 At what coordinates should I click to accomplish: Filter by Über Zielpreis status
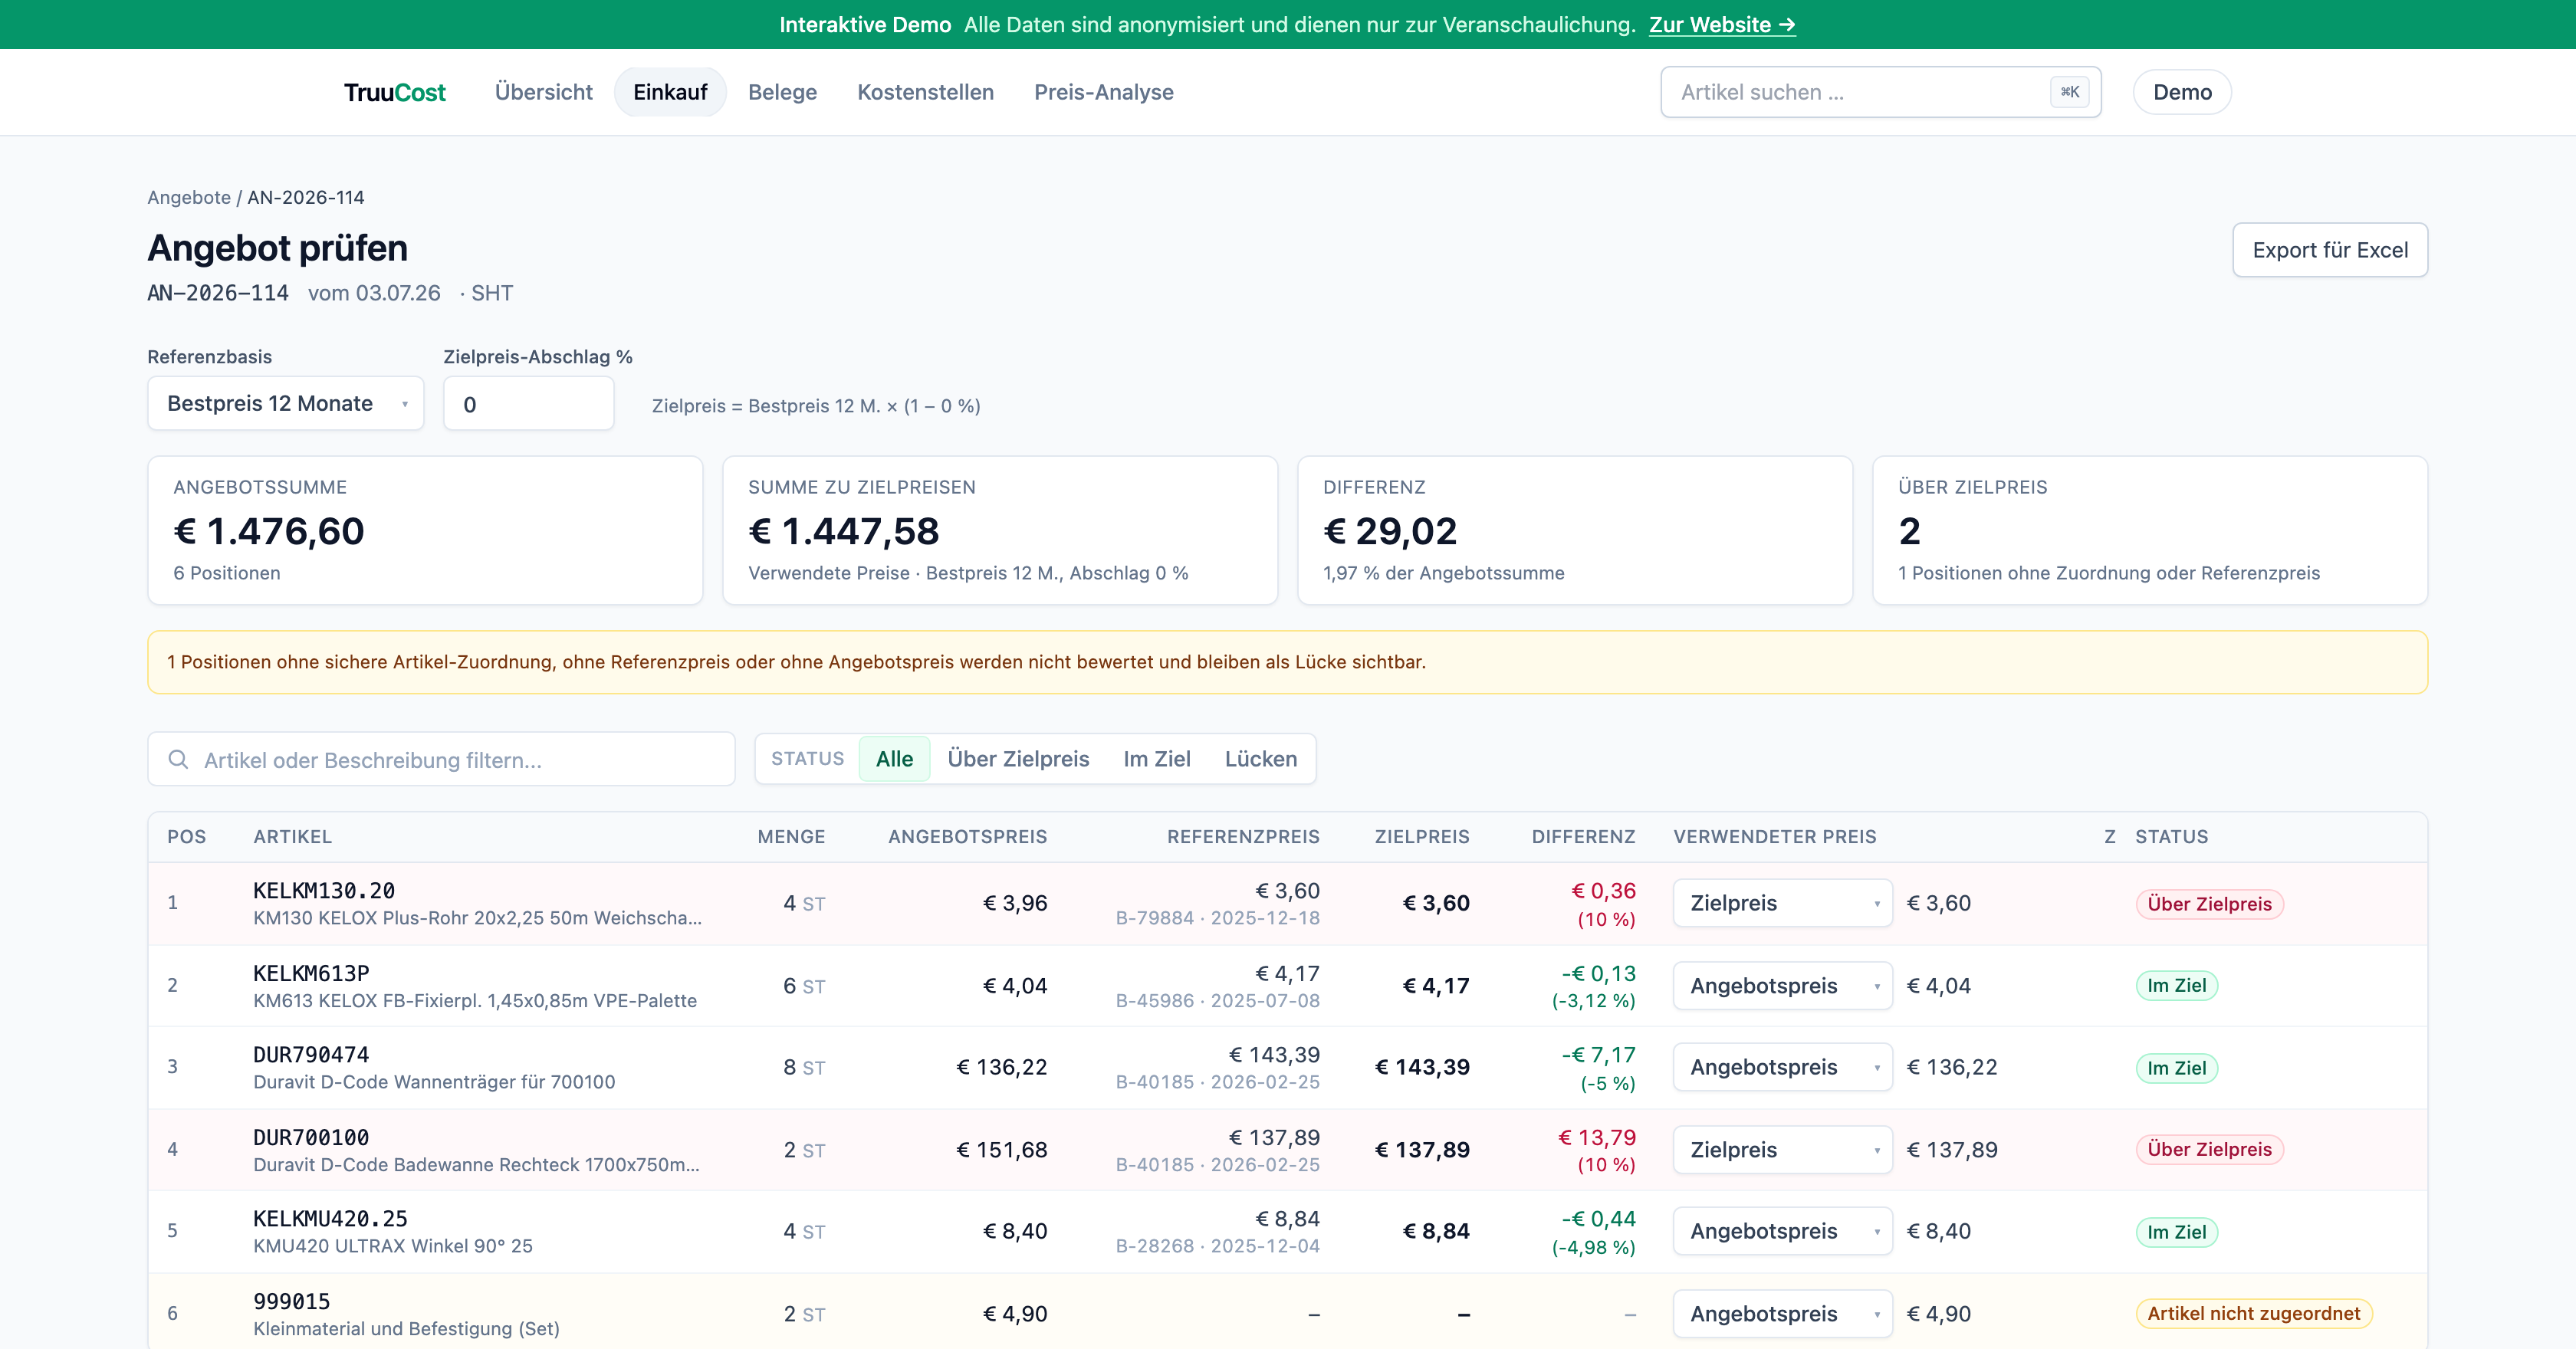click(1018, 759)
